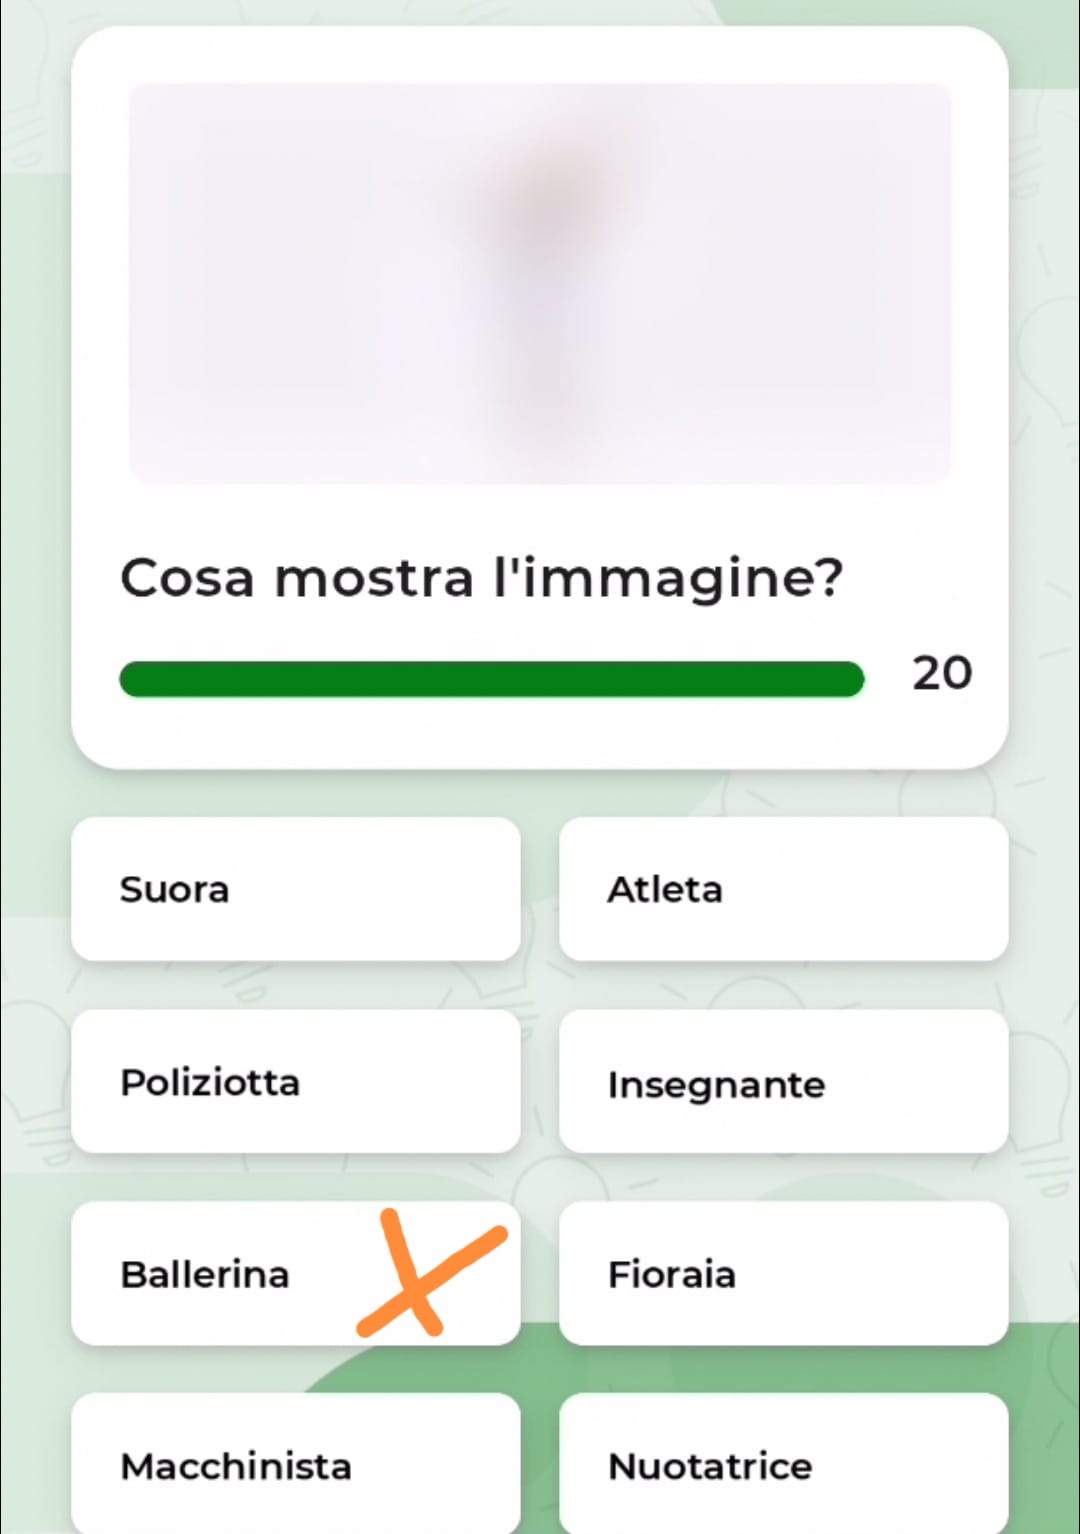Click the word "Nuotatrice" label text
The image size is (1080, 1534).
tap(710, 1466)
